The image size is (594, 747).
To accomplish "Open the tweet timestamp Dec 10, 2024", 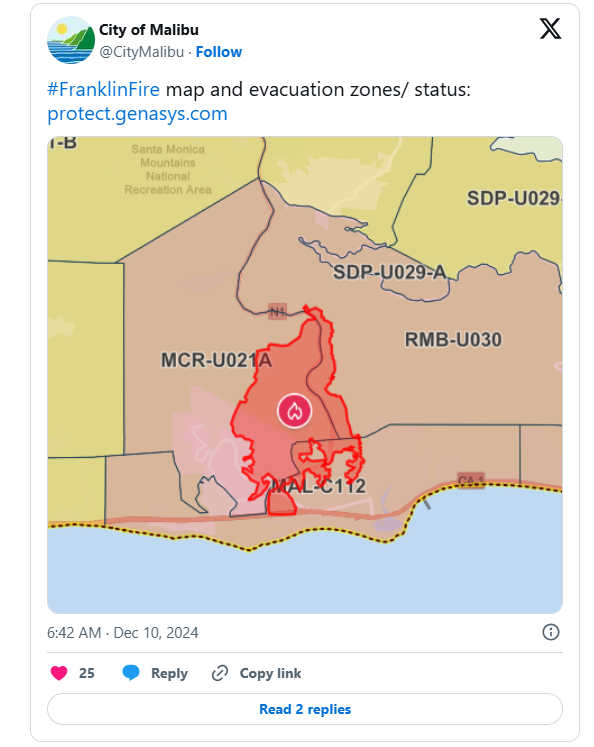I will 122,633.
